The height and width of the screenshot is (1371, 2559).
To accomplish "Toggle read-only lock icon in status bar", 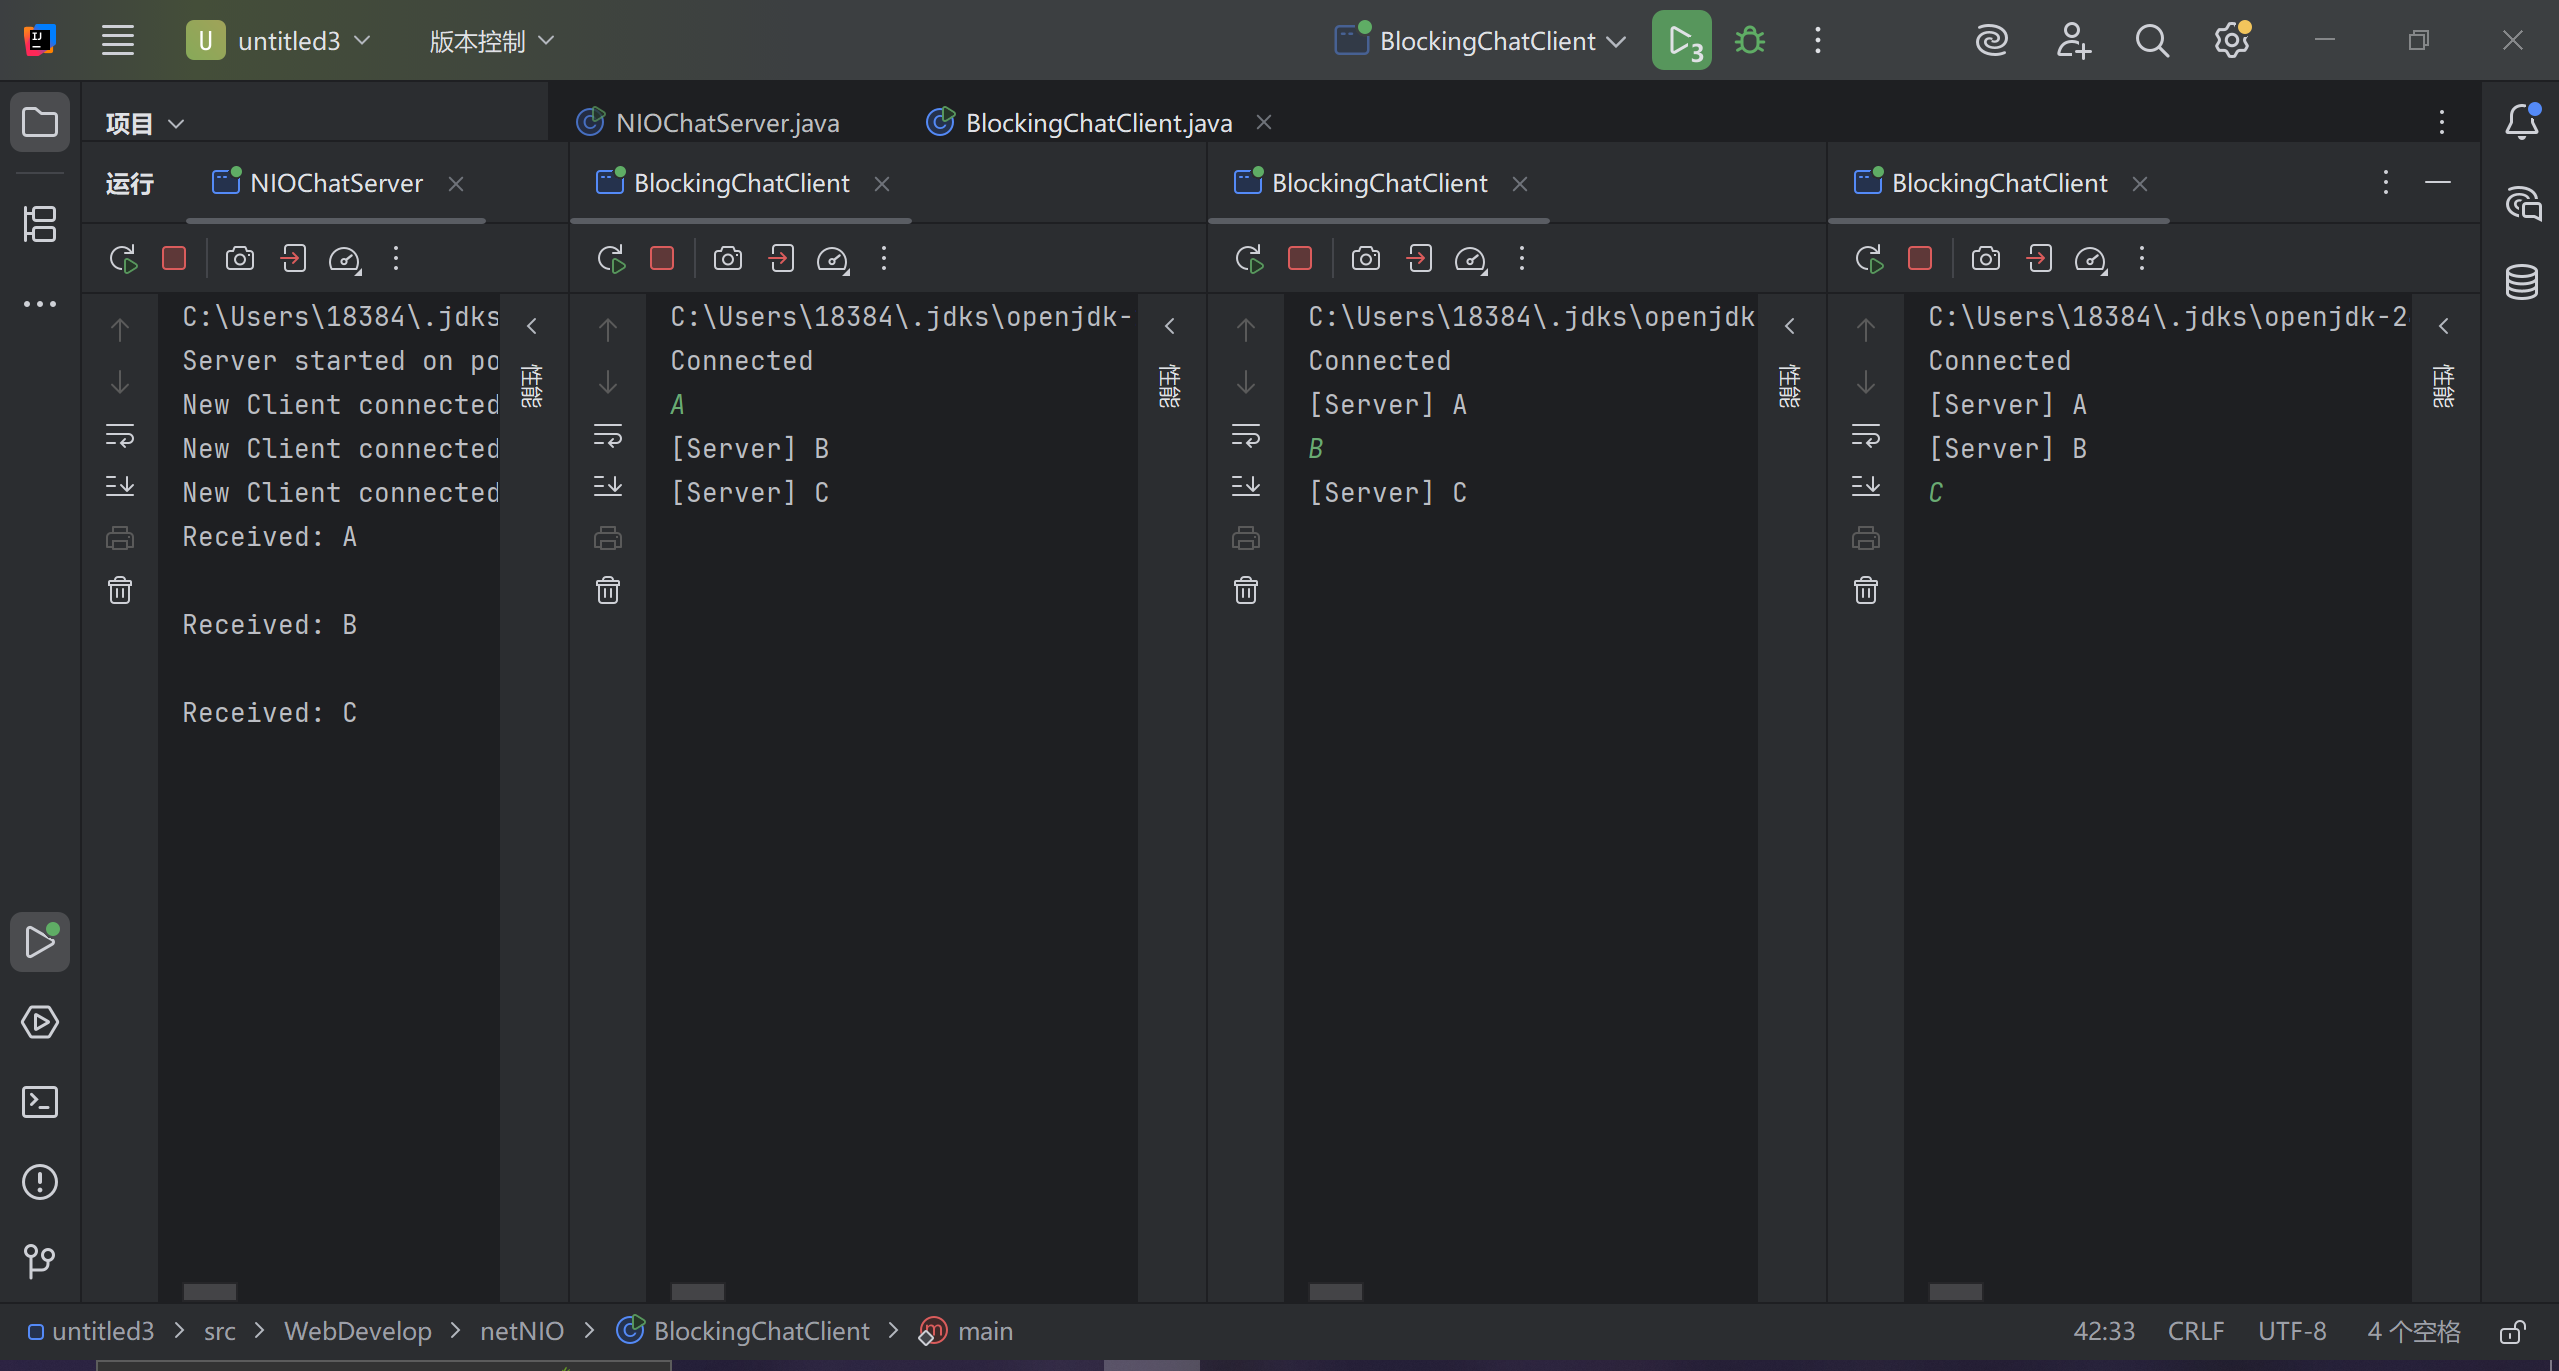I will click(2512, 1332).
